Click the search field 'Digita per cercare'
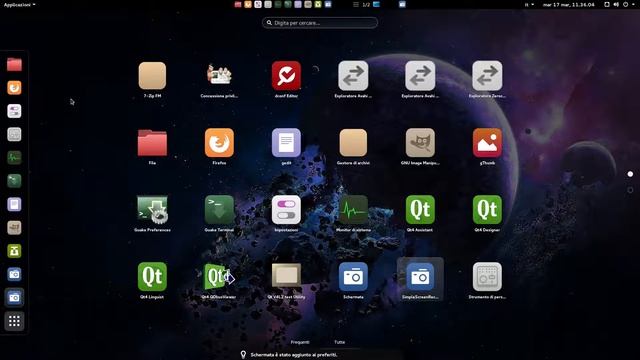The width and height of the screenshot is (640, 360). (x=320, y=23)
